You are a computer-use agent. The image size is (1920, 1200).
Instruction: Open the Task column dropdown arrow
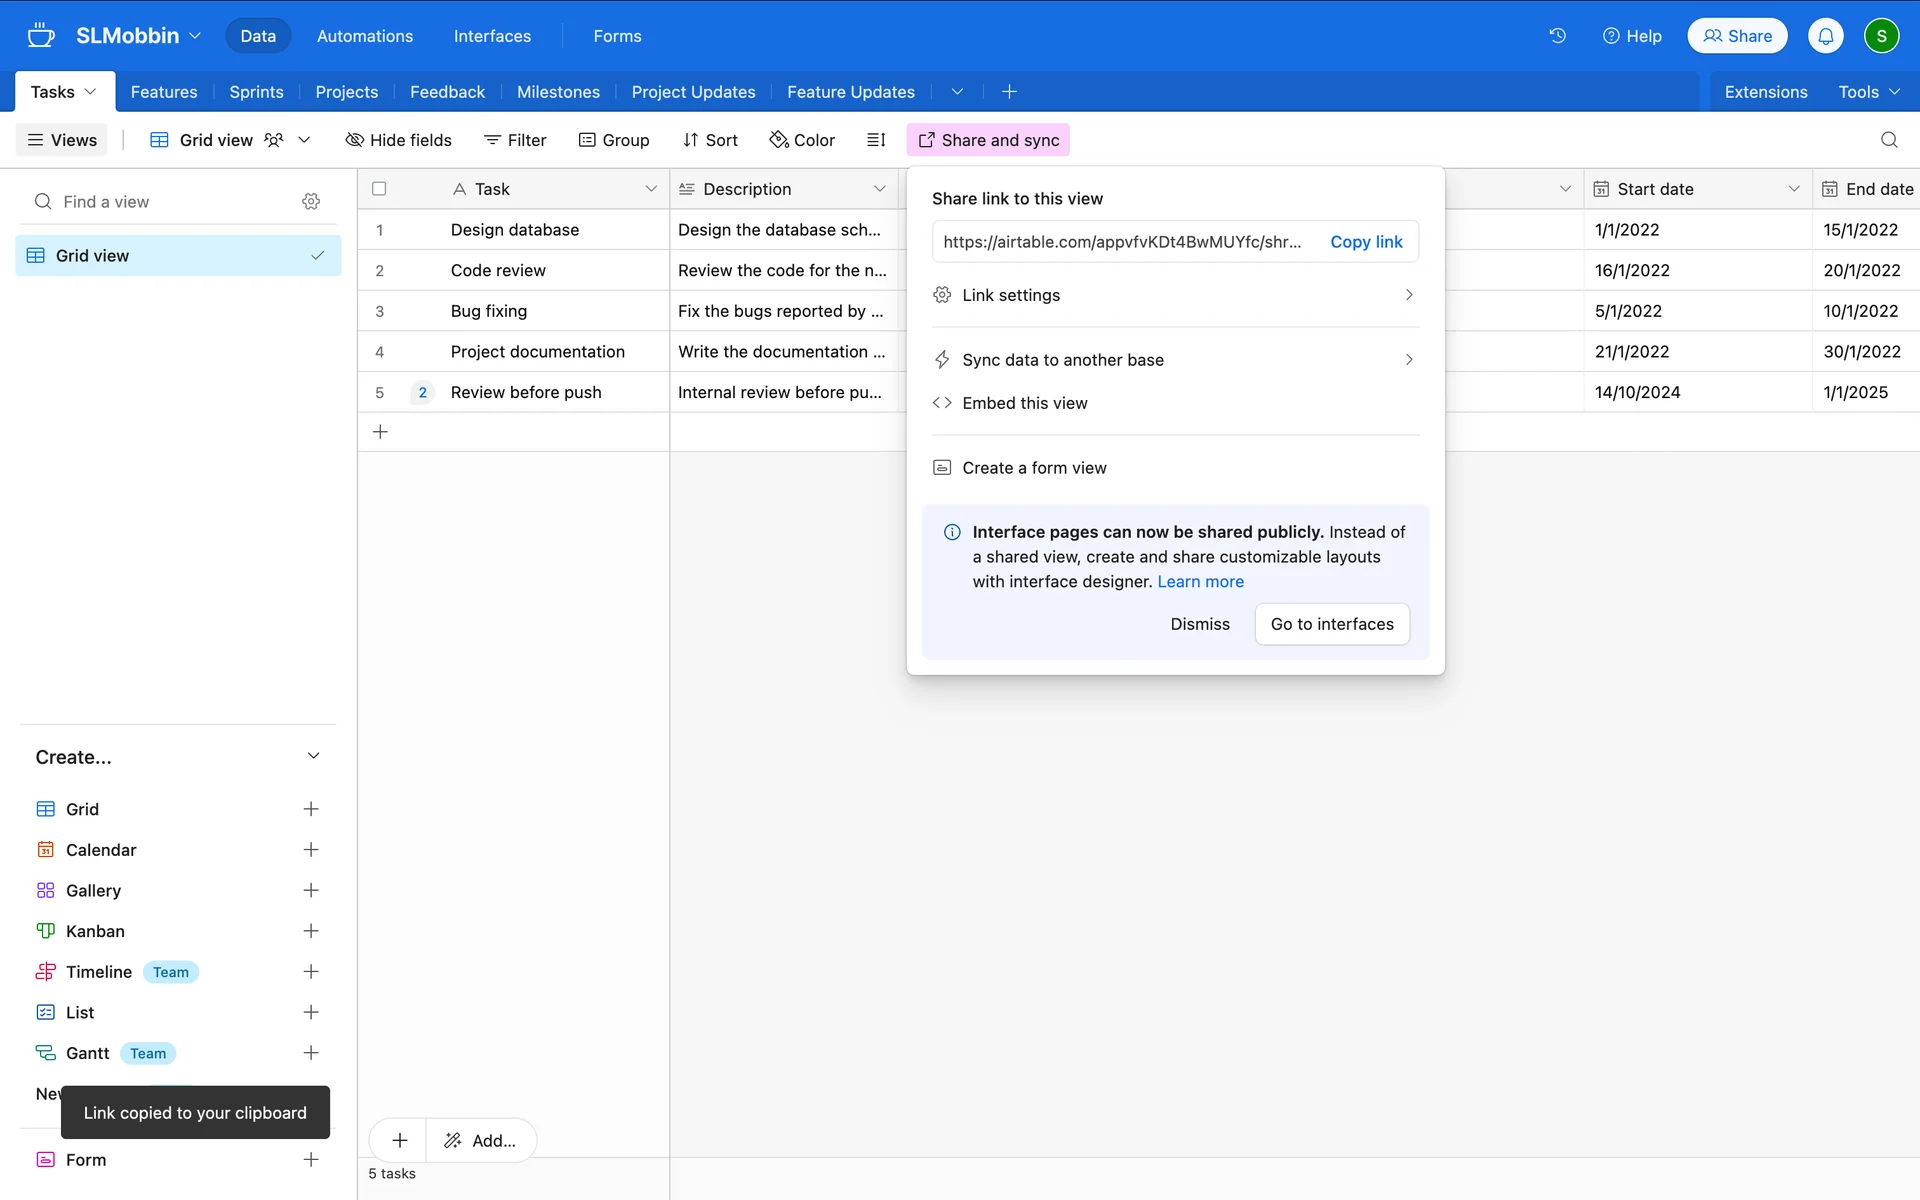[x=651, y=189]
